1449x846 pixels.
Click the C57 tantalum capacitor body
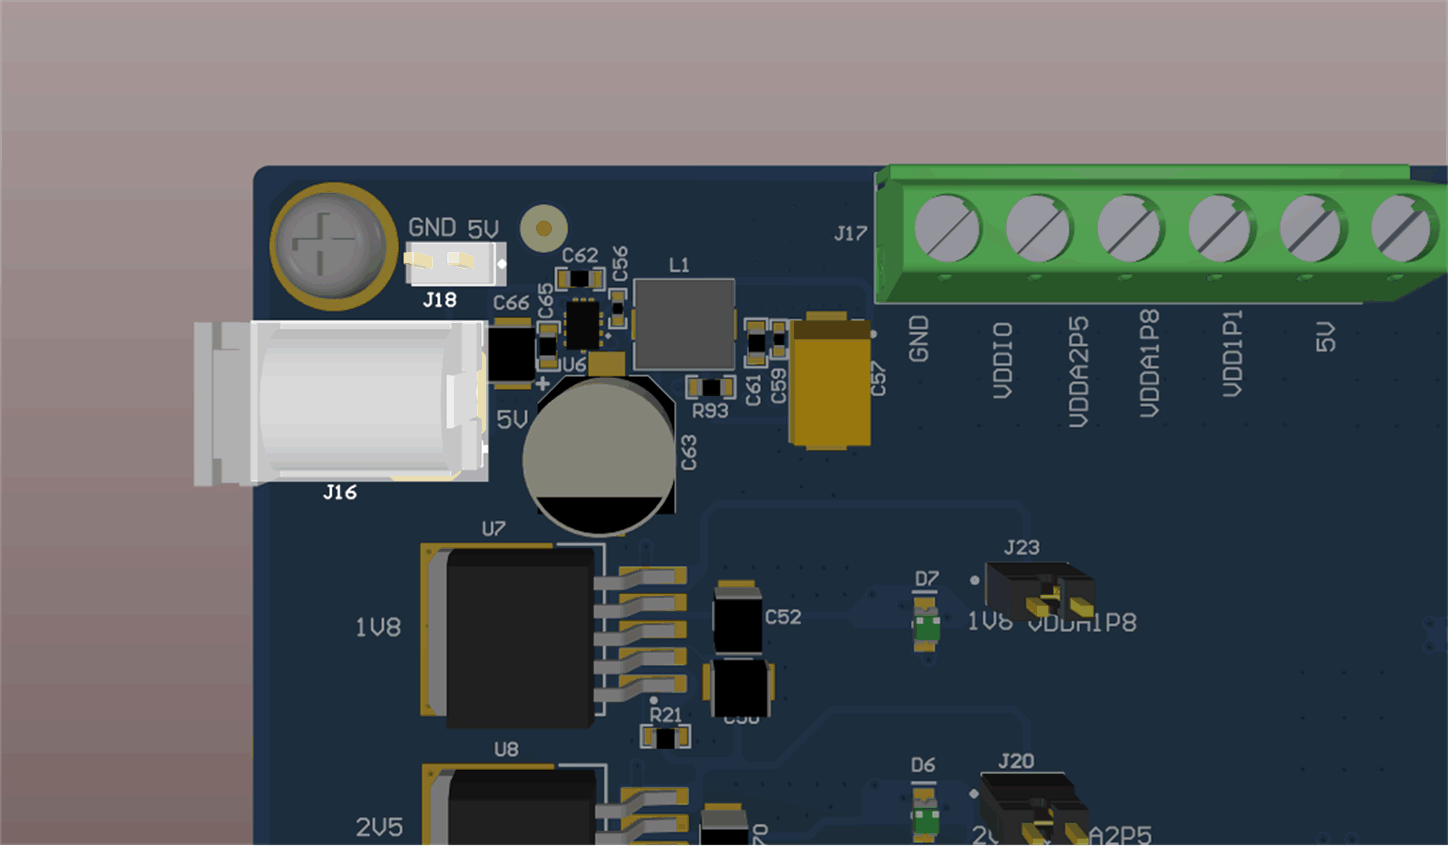point(829,380)
